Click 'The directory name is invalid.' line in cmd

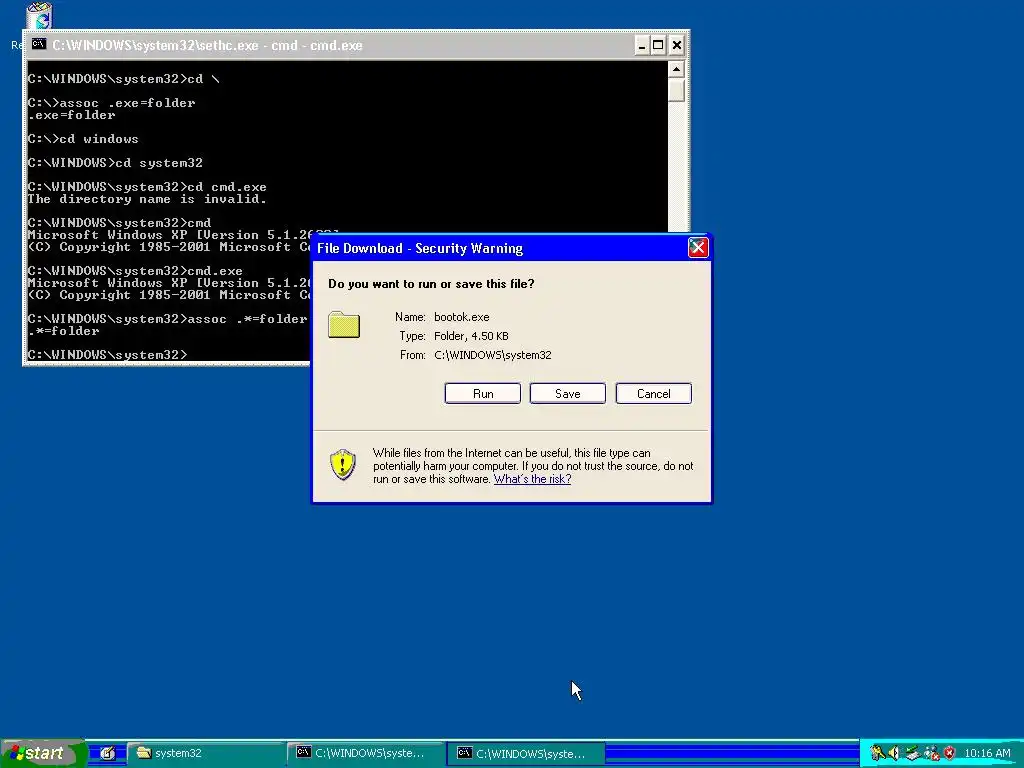(x=147, y=199)
